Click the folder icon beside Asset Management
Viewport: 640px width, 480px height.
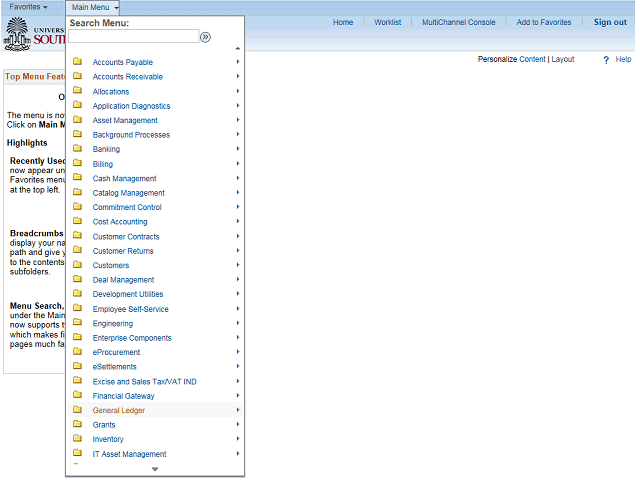[78, 120]
